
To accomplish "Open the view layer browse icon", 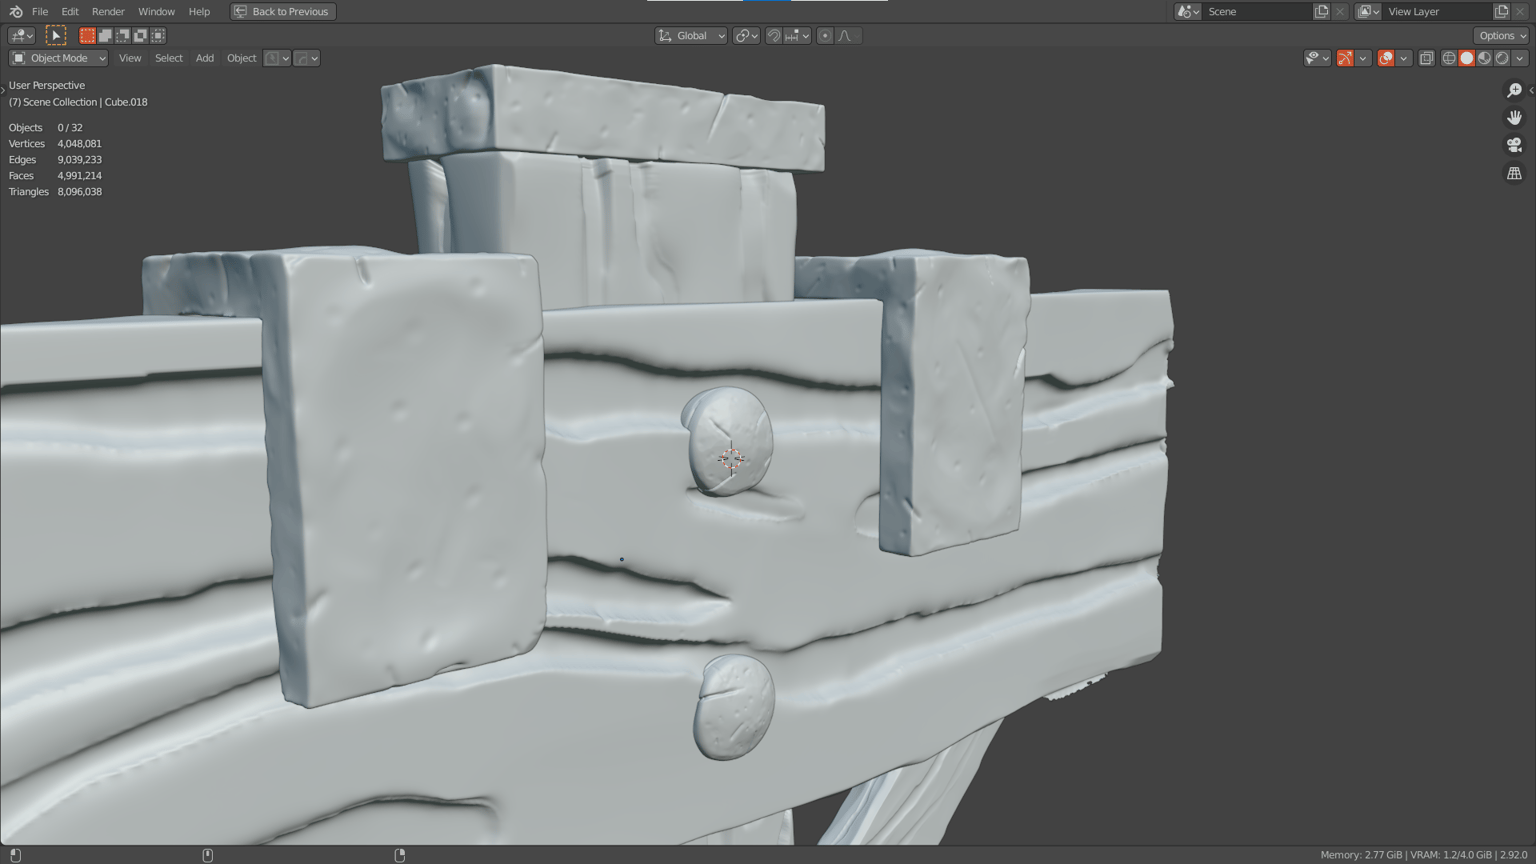I will coord(1368,11).
